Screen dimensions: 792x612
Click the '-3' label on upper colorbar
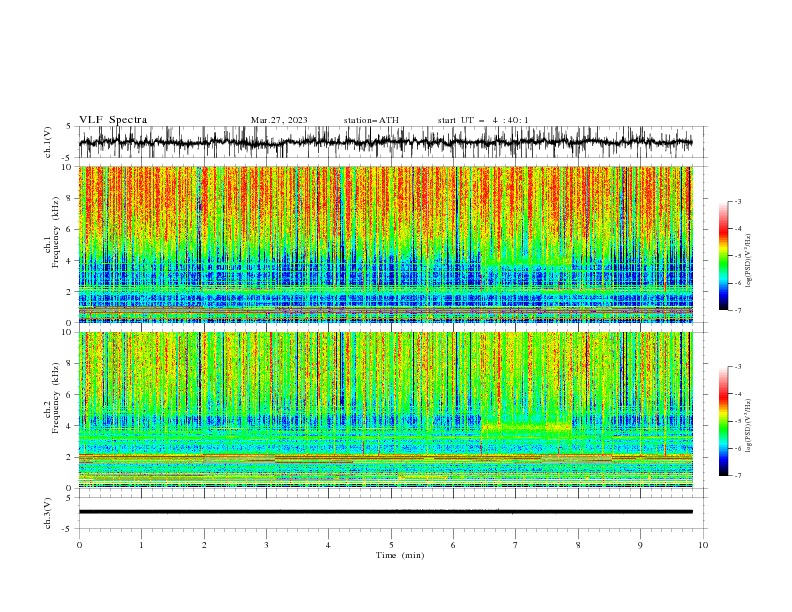(x=737, y=201)
